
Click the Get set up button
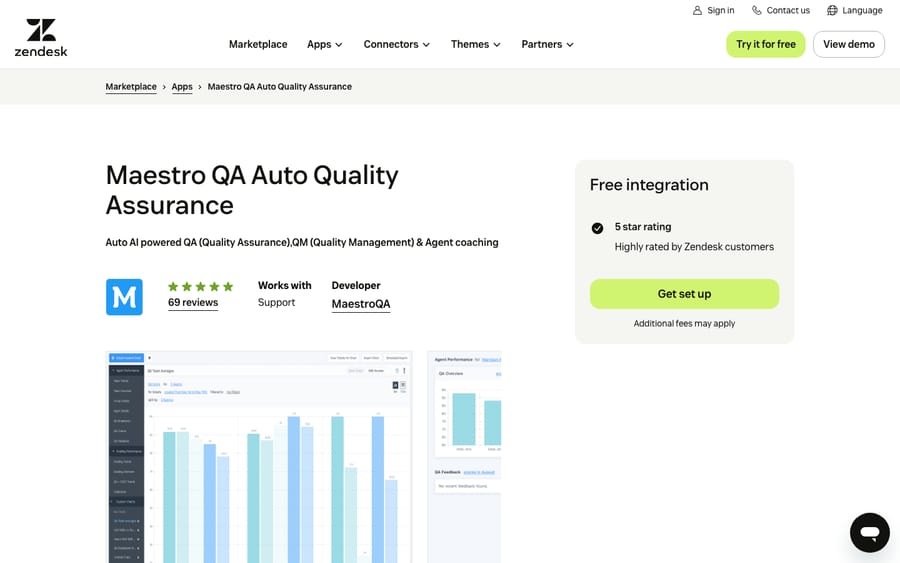click(x=684, y=294)
